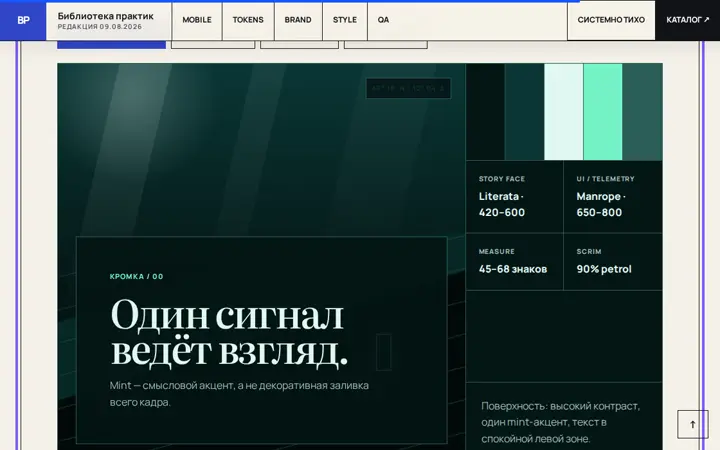
Task: Select the pale mint-white color swatch
Action: (x=563, y=112)
